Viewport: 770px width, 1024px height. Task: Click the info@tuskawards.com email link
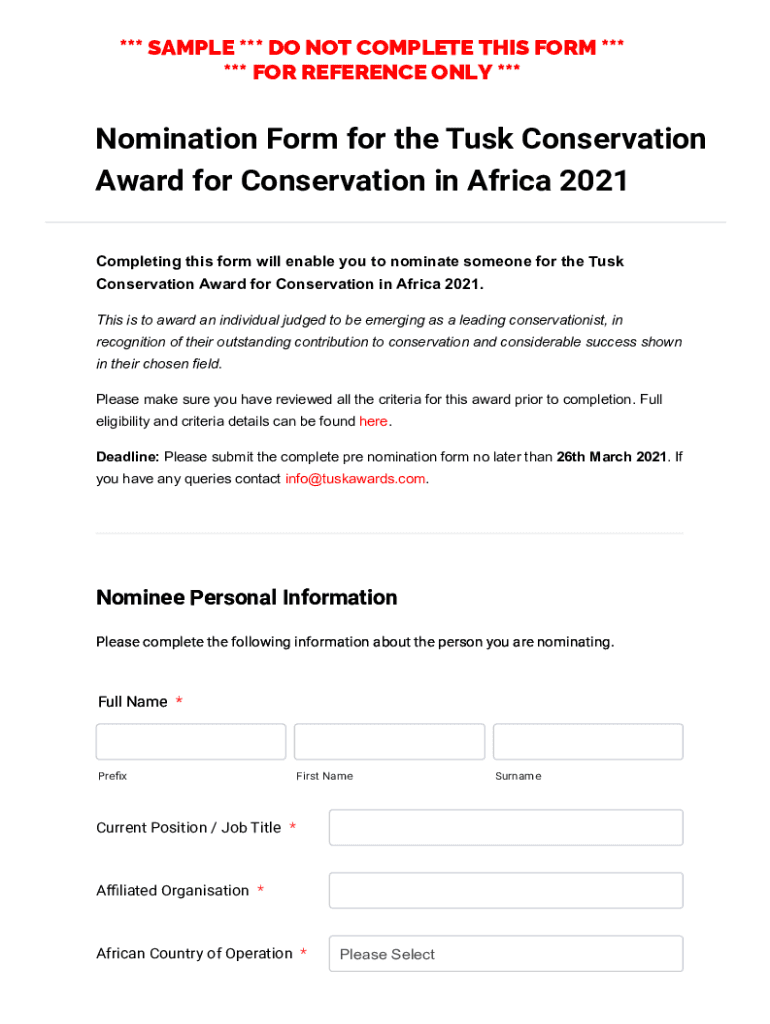[x=355, y=479]
